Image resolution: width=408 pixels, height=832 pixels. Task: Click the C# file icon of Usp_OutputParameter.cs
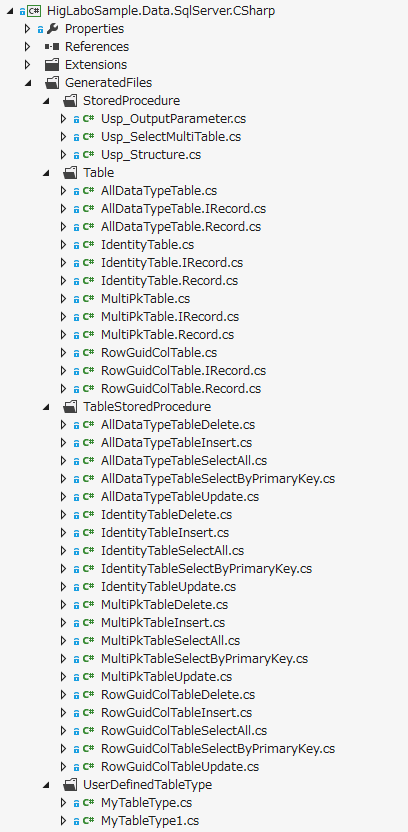click(89, 119)
